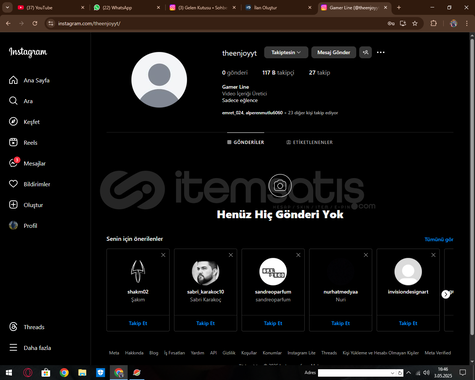Image resolution: width=475 pixels, height=380 pixels.
Task: Open Chrome three-dot menu
Action: (466, 23)
